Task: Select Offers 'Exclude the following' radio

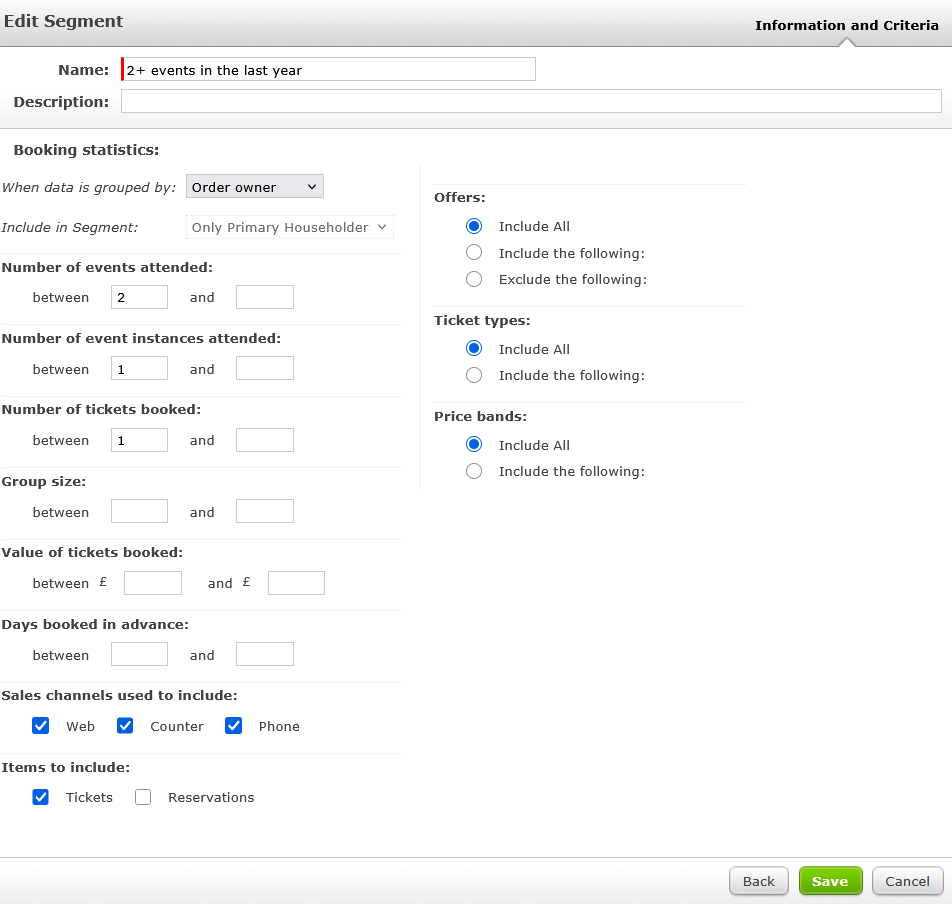Action: (474, 279)
